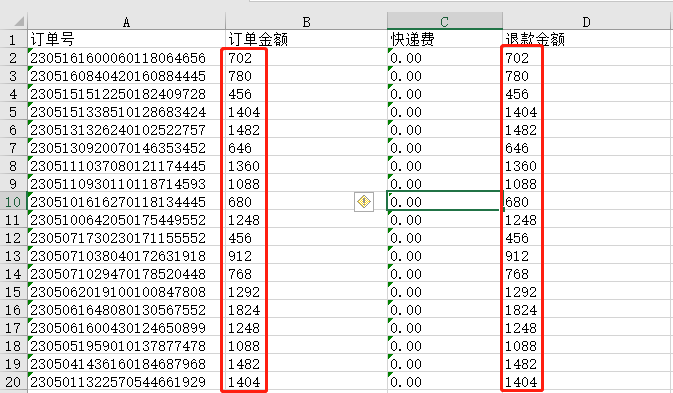Click the selected 0.00 cell in row 10

click(x=445, y=202)
